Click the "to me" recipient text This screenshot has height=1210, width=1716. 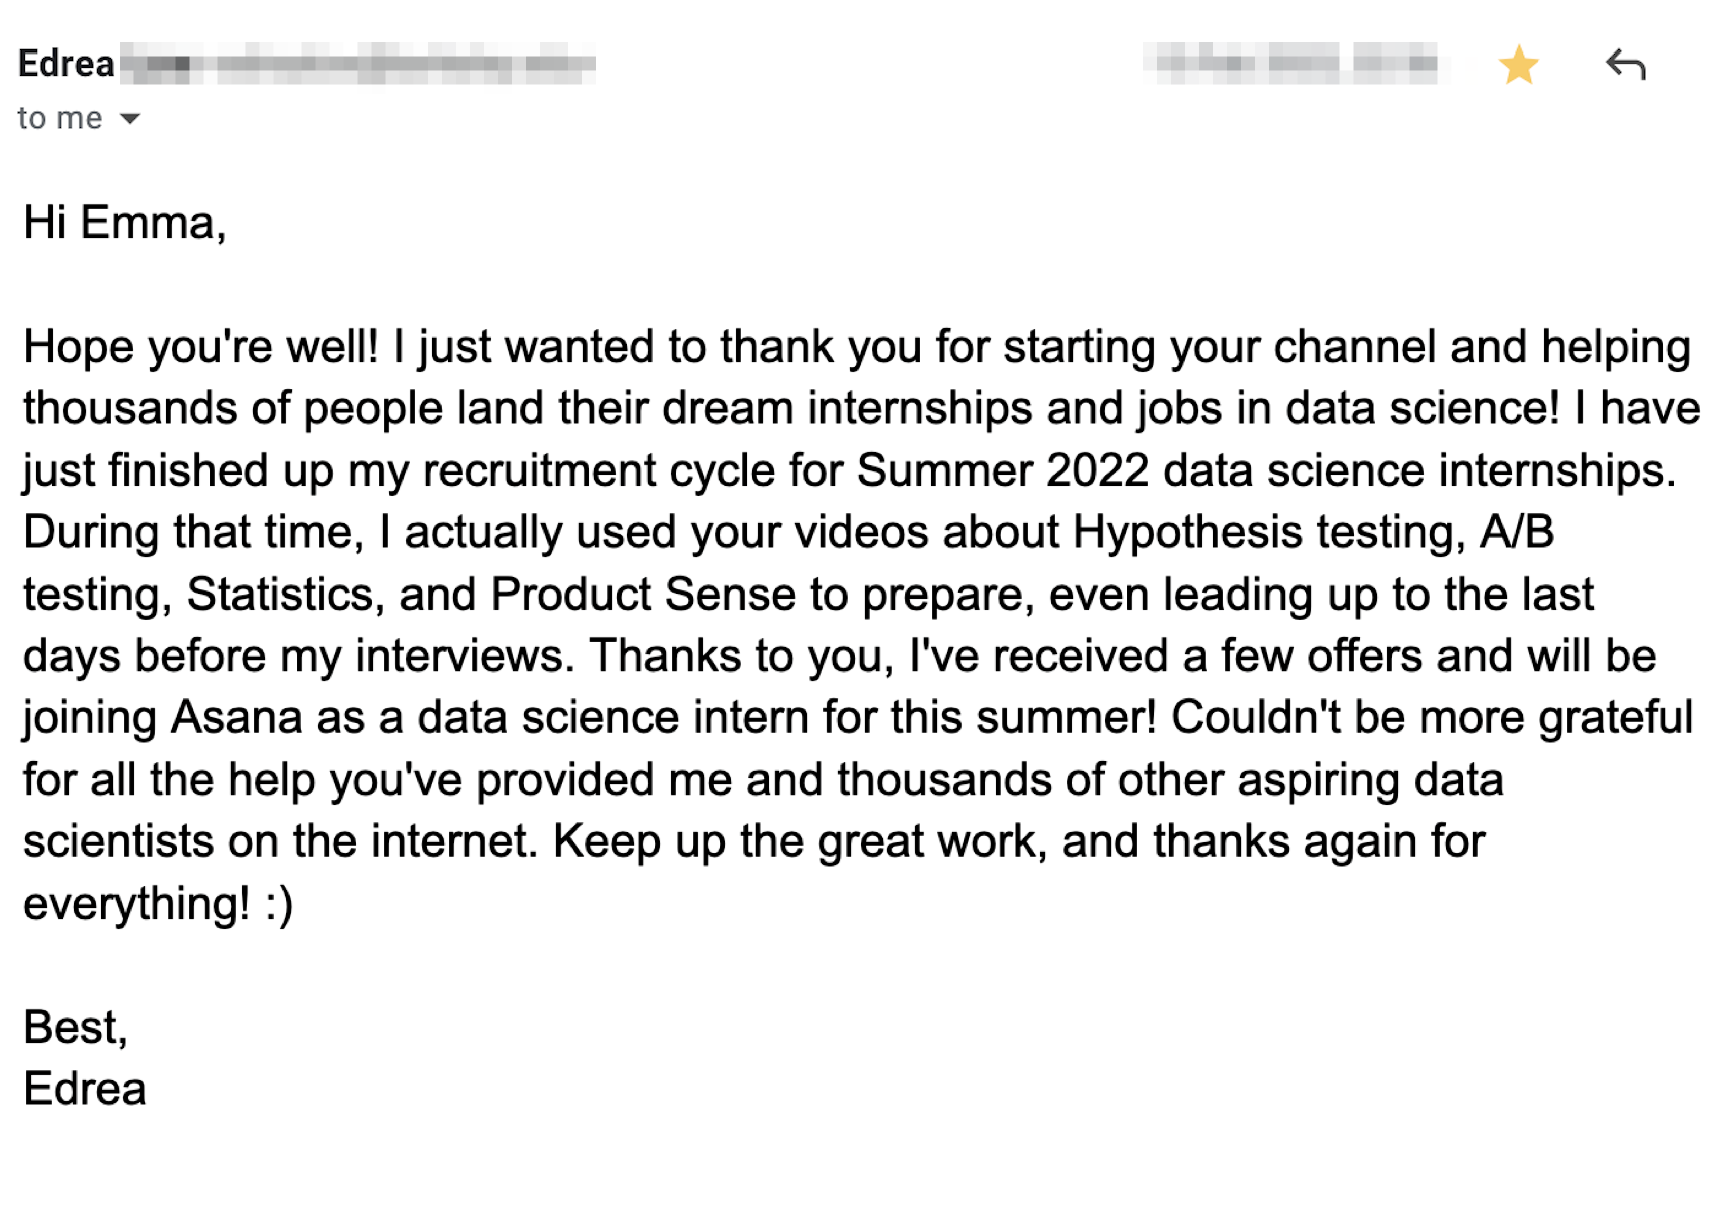60,118
